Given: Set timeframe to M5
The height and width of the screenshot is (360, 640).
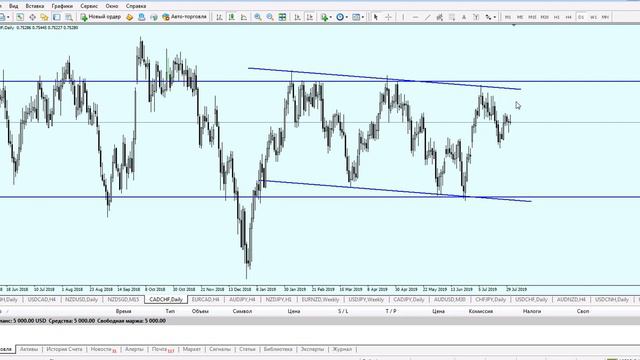Looking at the screenshot, I should (x=520, y=17).
